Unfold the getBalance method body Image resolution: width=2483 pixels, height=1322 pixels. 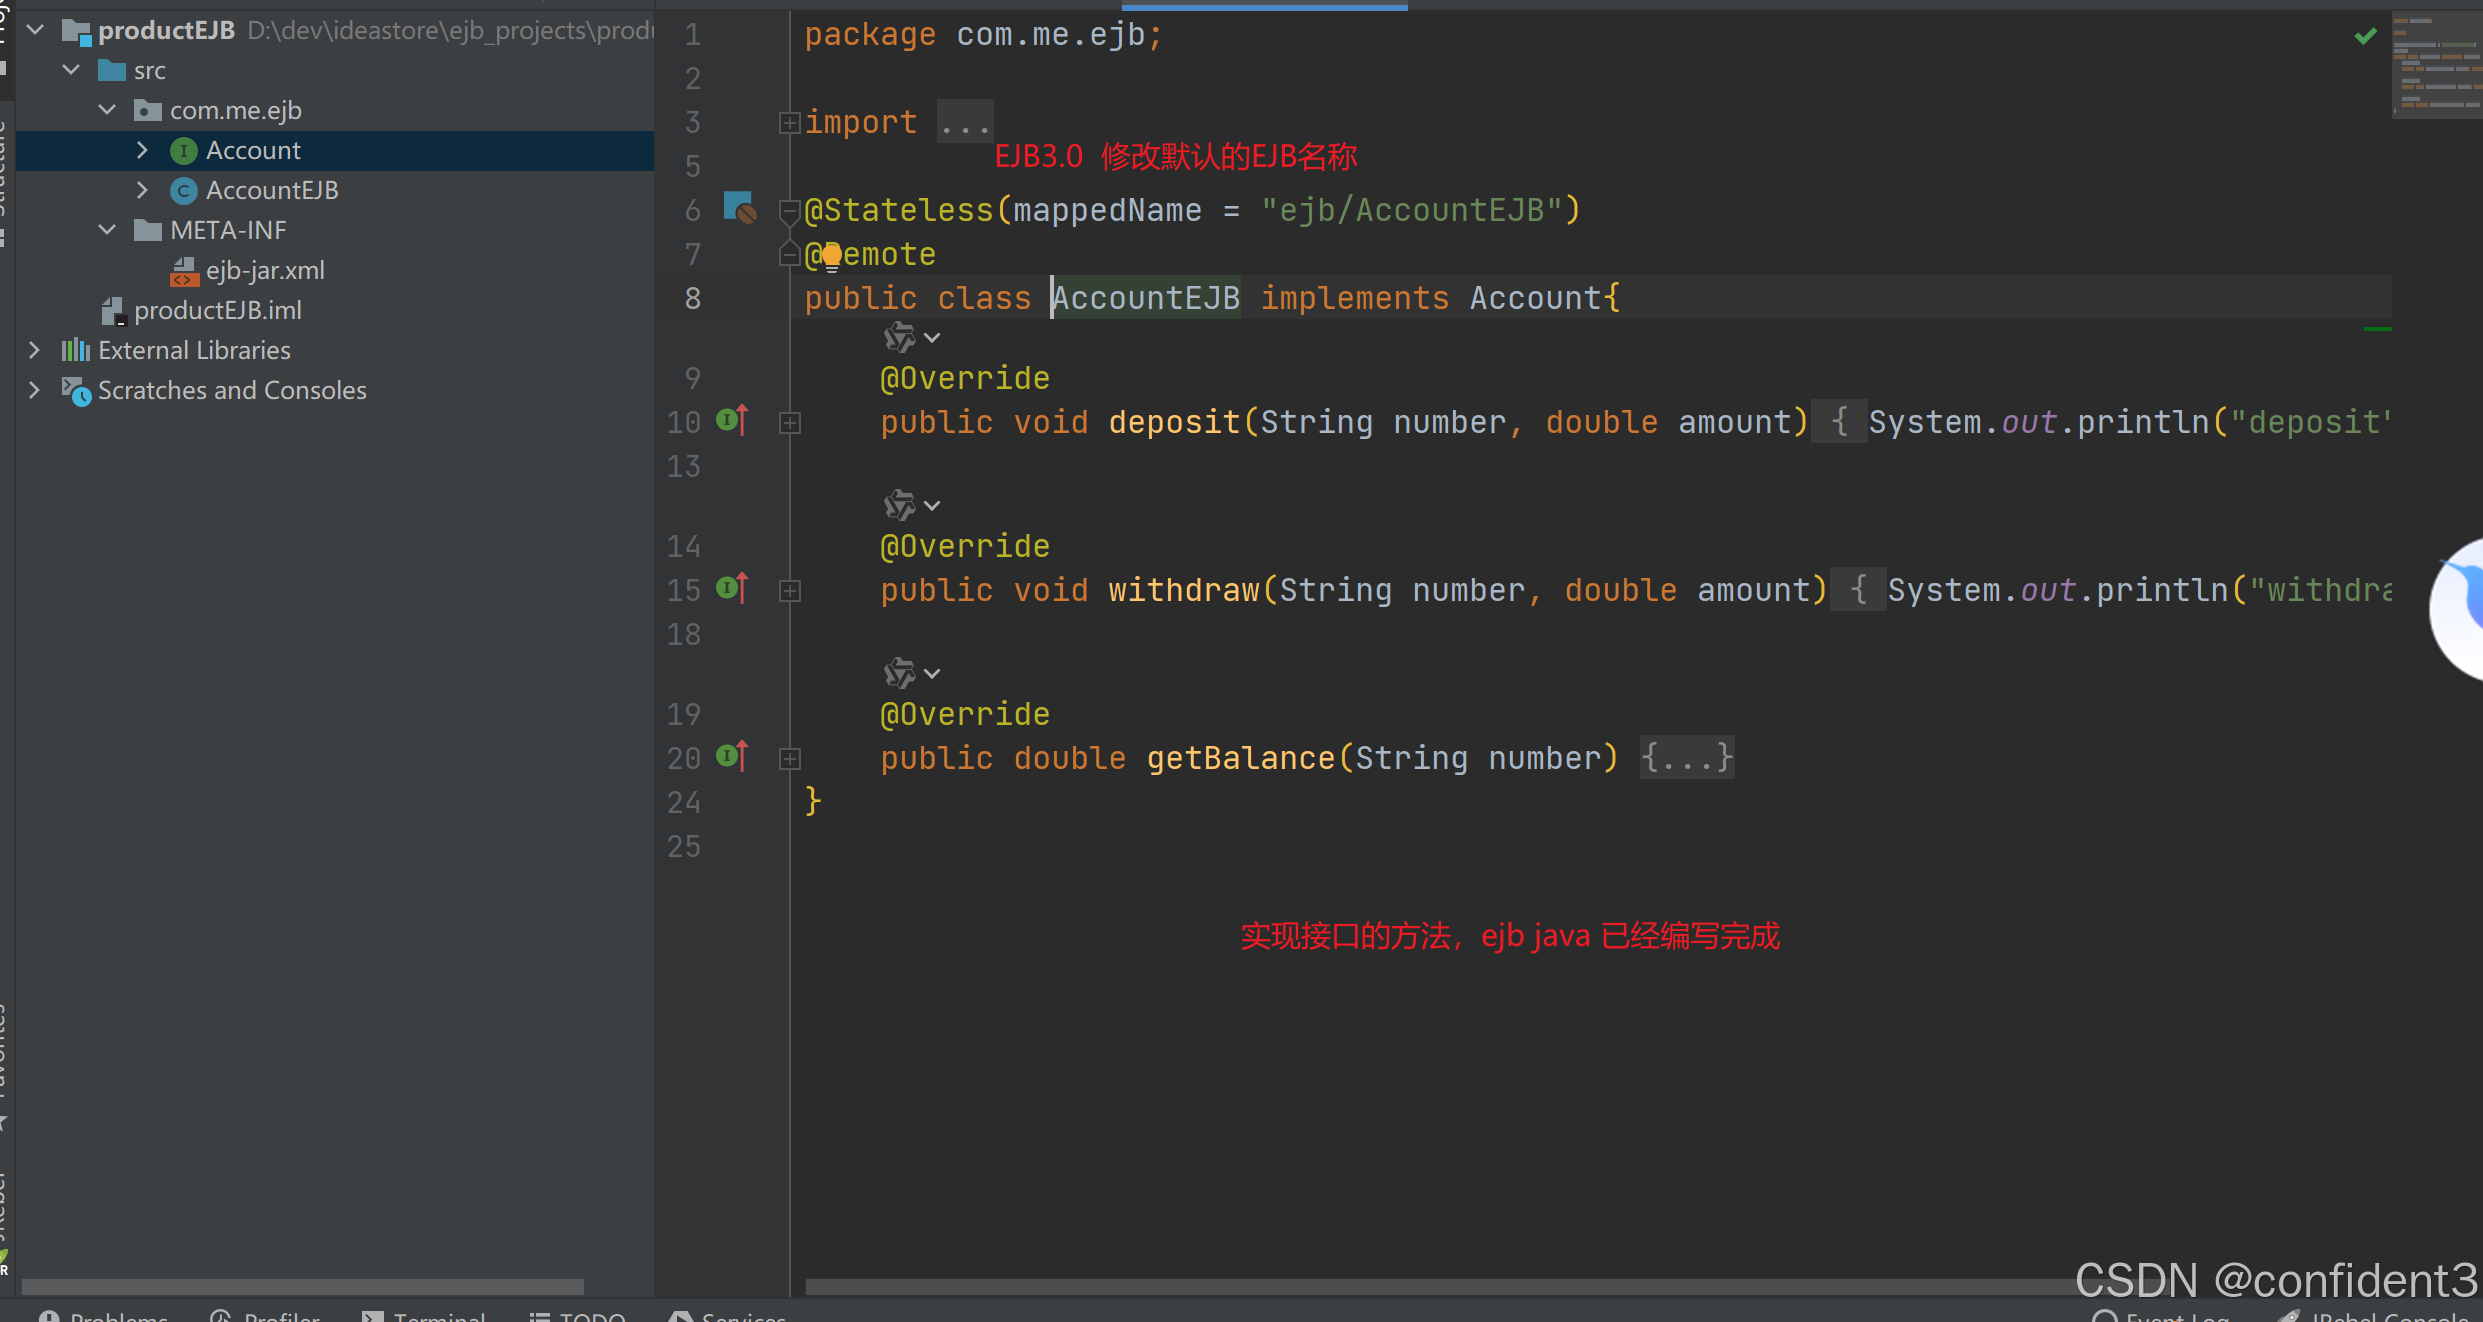click(x=789, y=759)
